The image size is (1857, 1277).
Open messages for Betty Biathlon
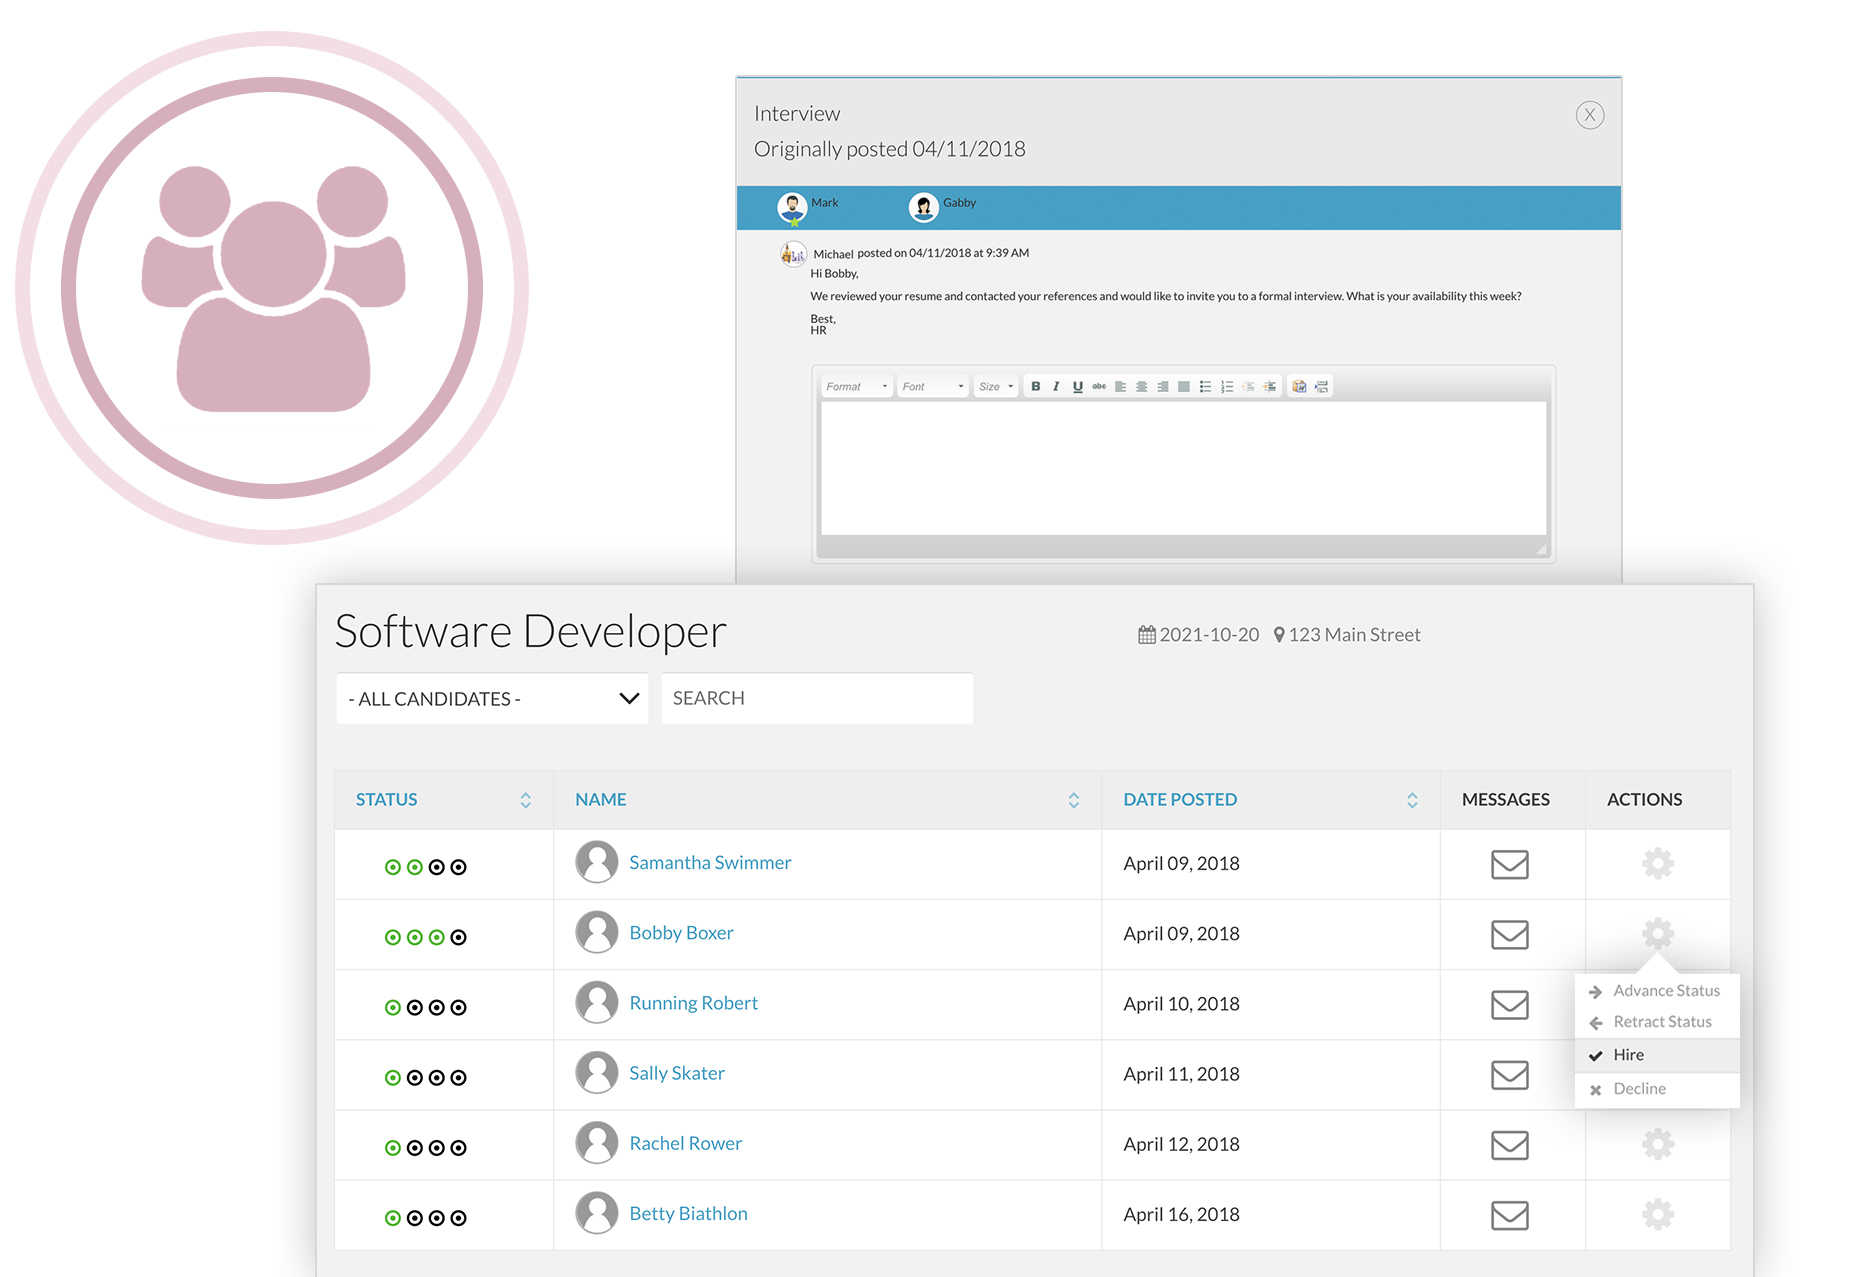pos(1509,1215)
